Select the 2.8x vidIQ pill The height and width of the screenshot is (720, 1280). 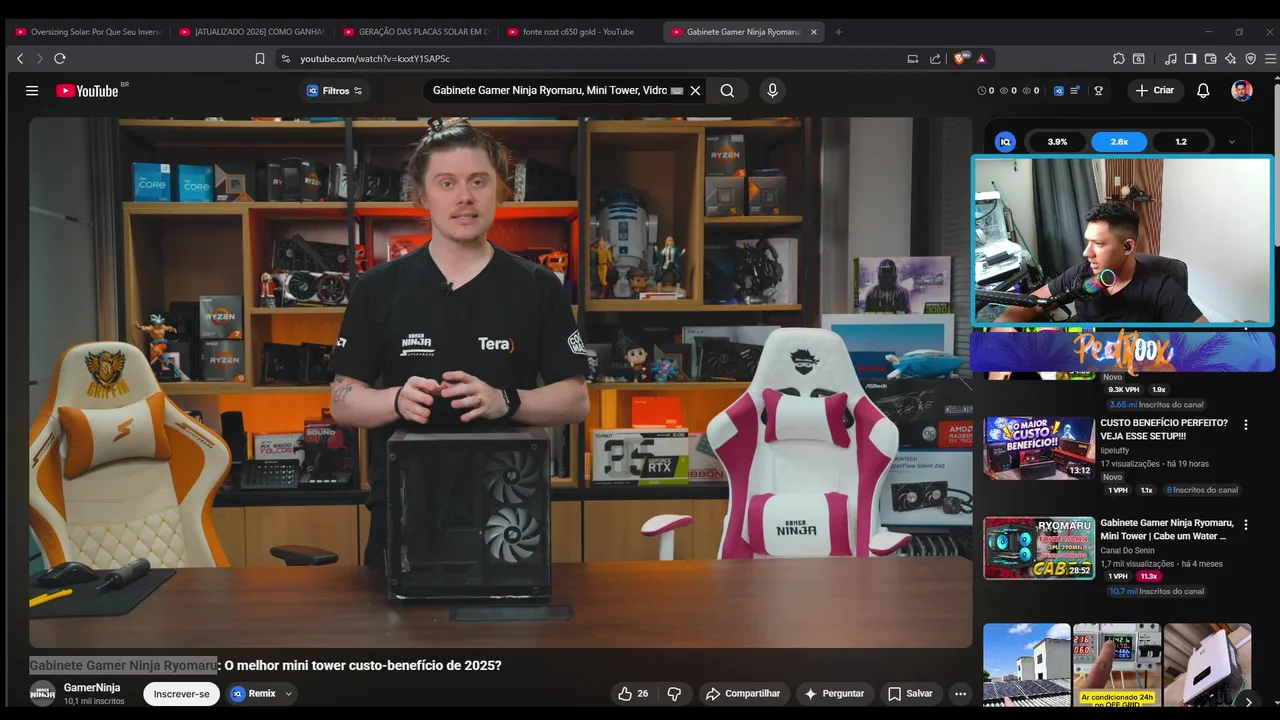click(x=1119, y=142)
